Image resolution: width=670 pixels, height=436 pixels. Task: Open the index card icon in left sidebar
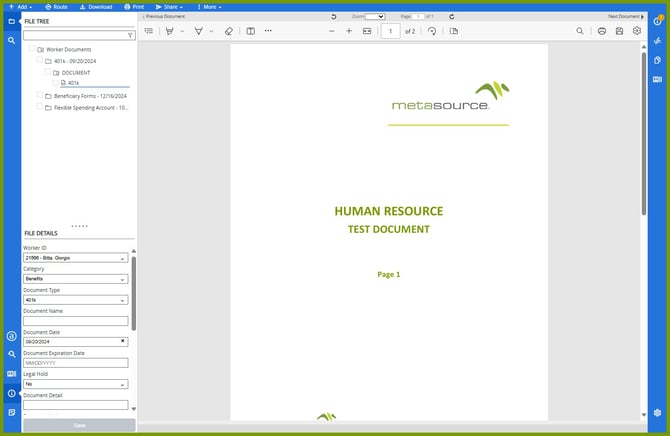[12, 374]
